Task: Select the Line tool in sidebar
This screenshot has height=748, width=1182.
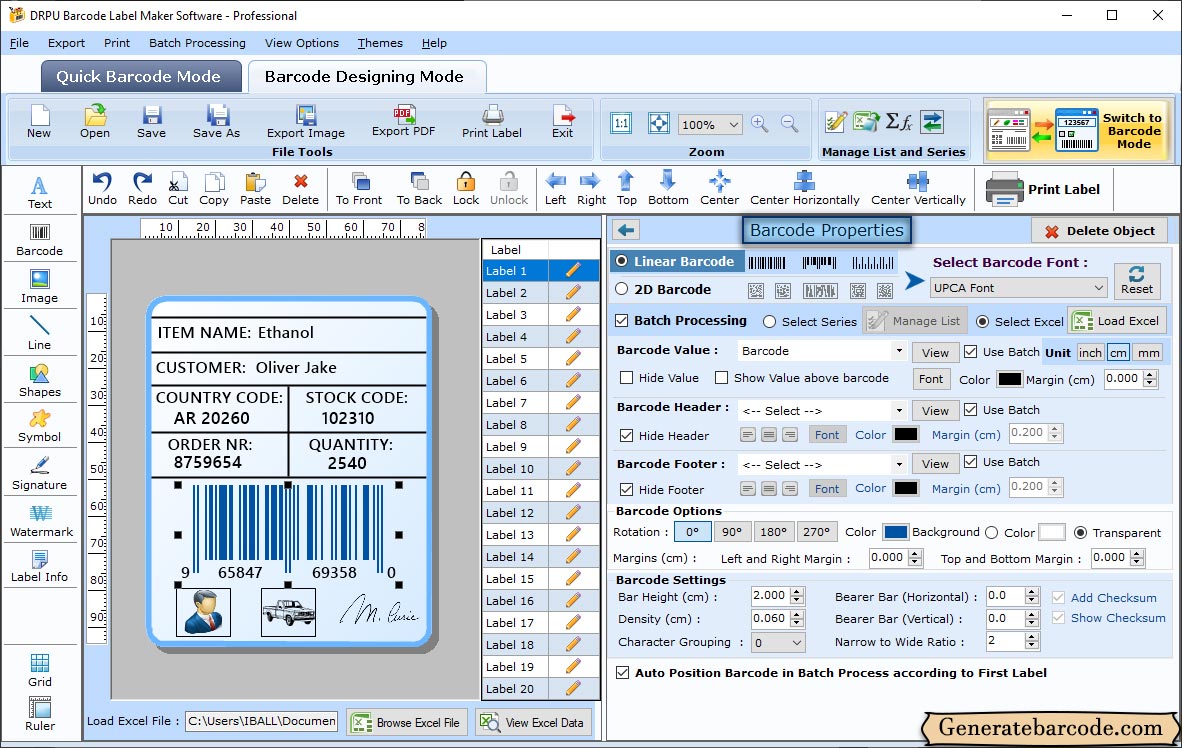Action: pyautogui.click(x=39, y=333)
